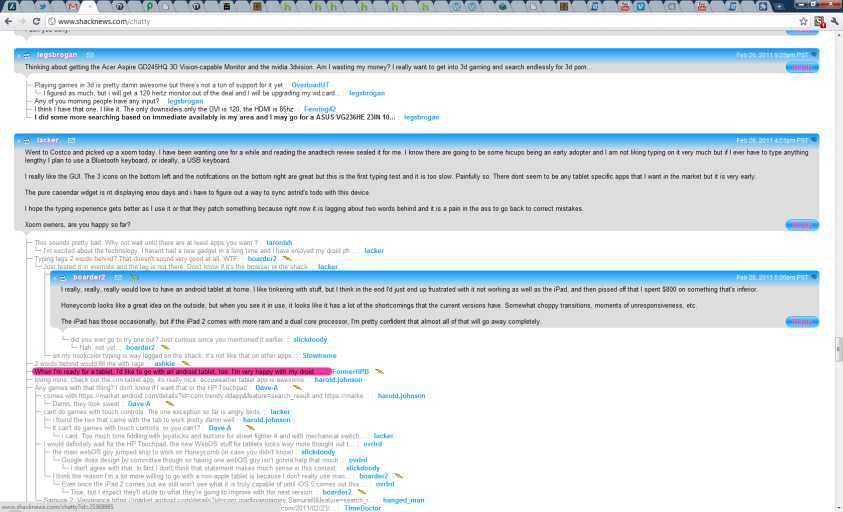Switch to the Twitter browser tab

click(x=42, y=6)
